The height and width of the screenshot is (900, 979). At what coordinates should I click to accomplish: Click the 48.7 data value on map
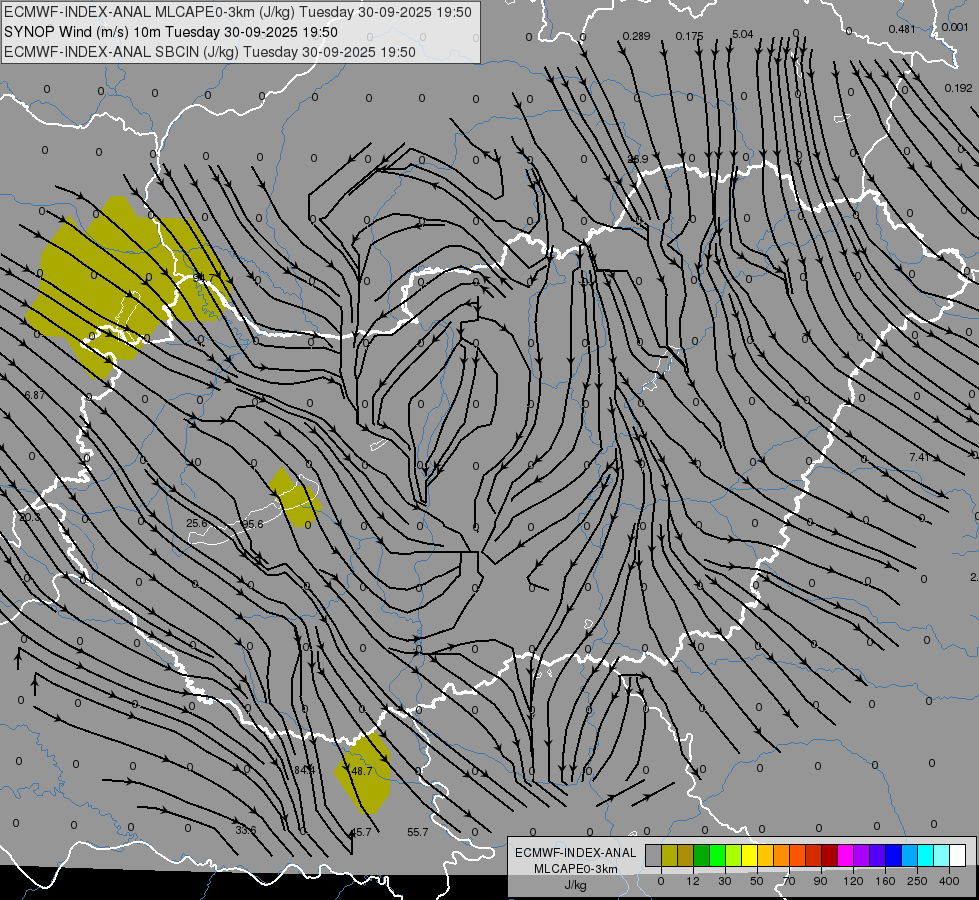click(360, 771)
